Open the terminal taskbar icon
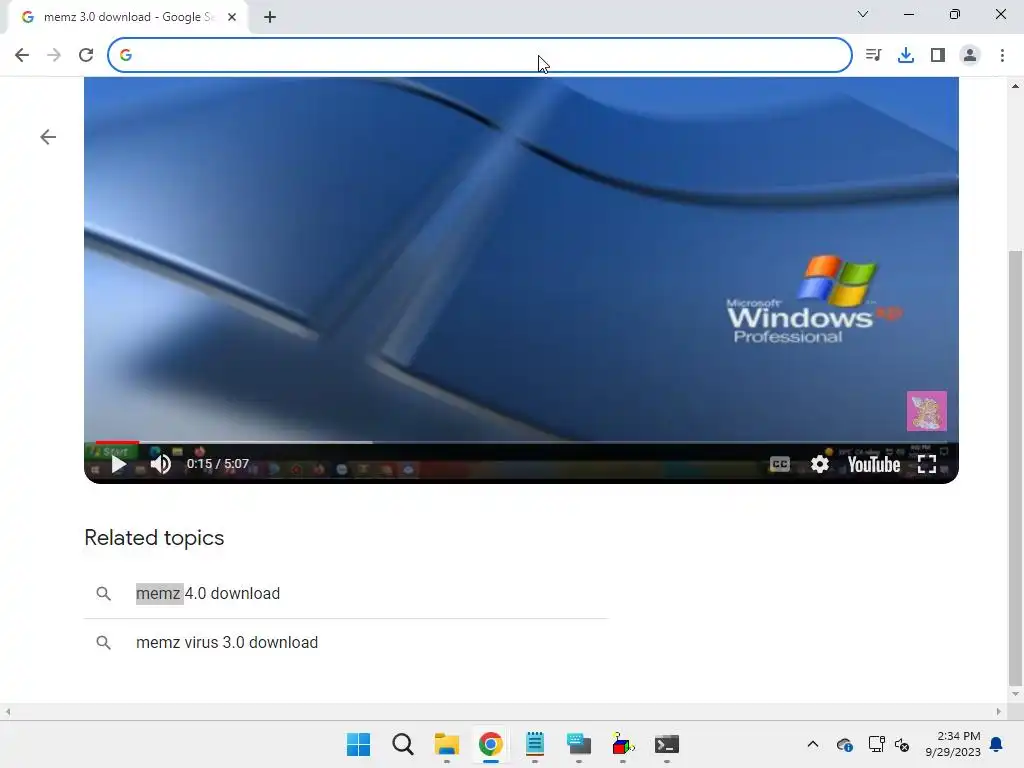 click(x=667, y=744)
